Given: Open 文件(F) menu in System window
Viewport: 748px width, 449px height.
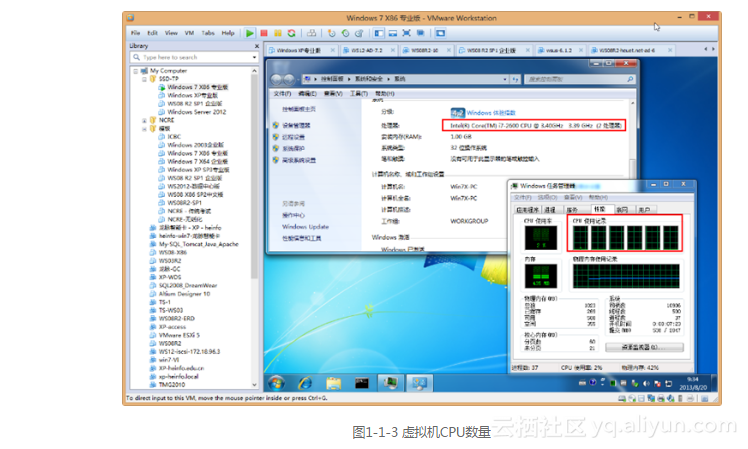Looking at the screenshot, I should [x=282, y=94].
